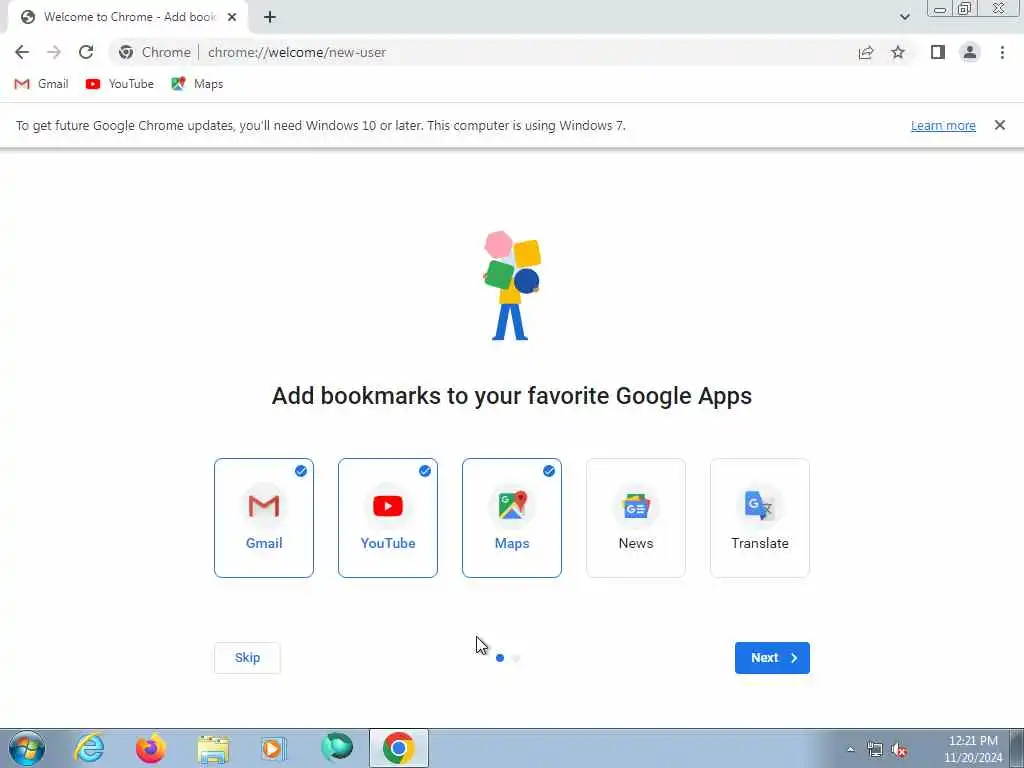Click the second step indicator dot
This screenshot has height=768, width=1024.
click(517, 658)
